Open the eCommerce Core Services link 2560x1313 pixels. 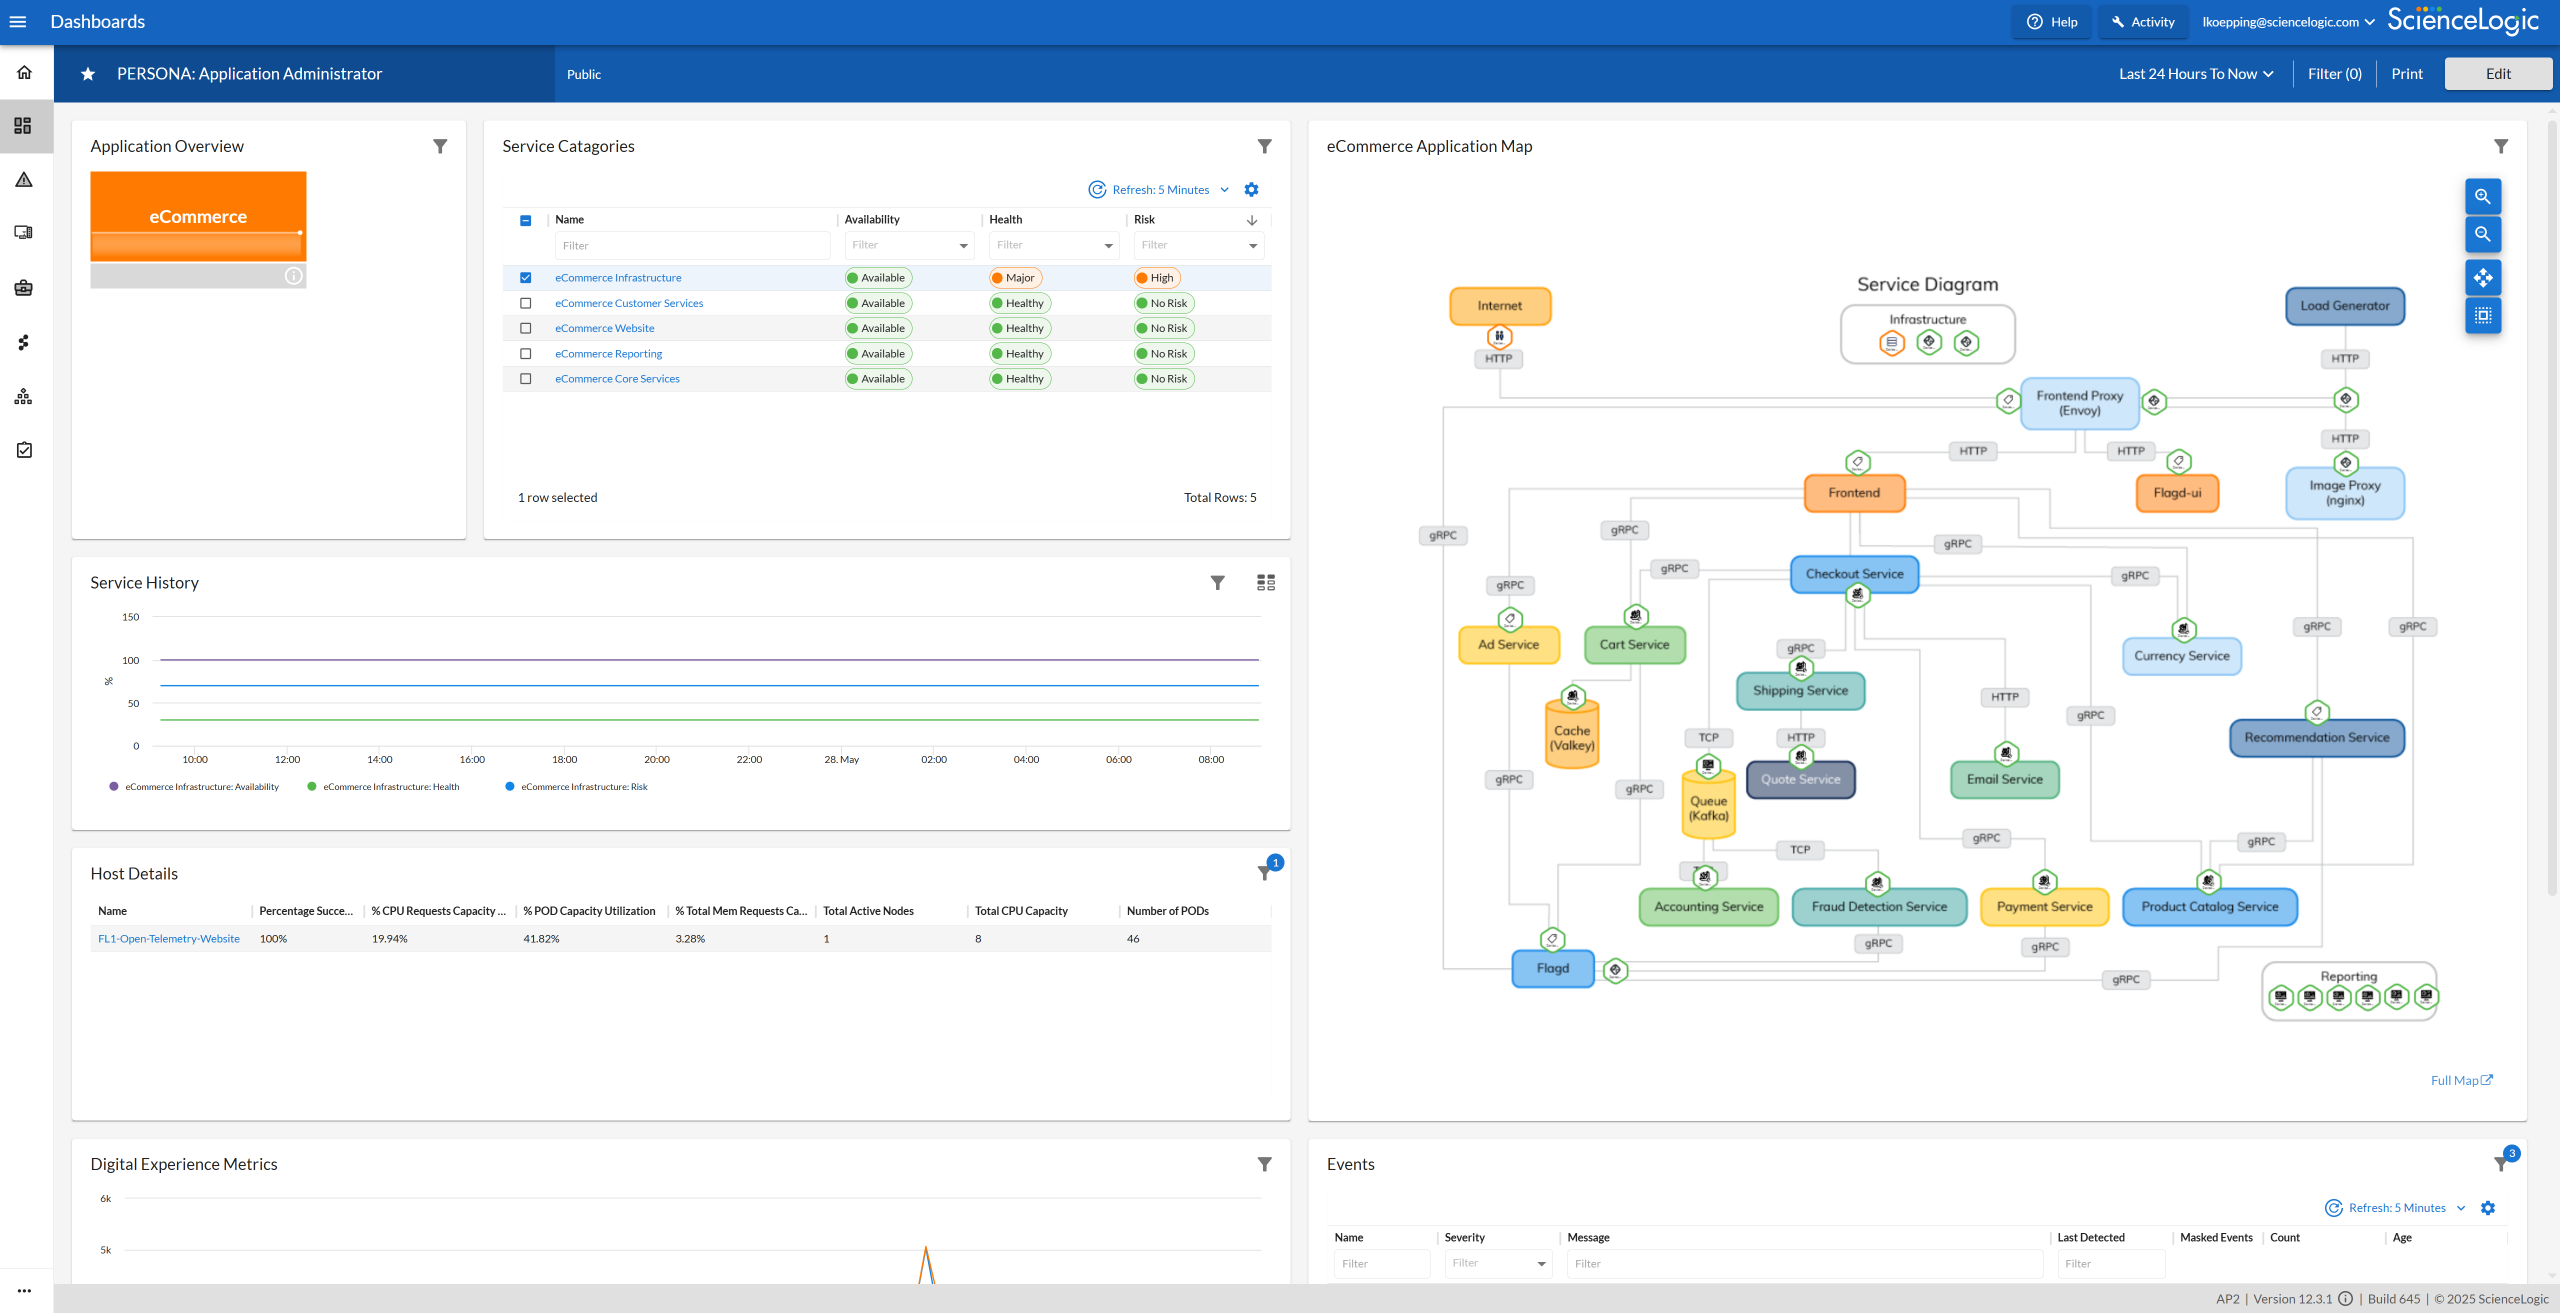pos(617,379)
